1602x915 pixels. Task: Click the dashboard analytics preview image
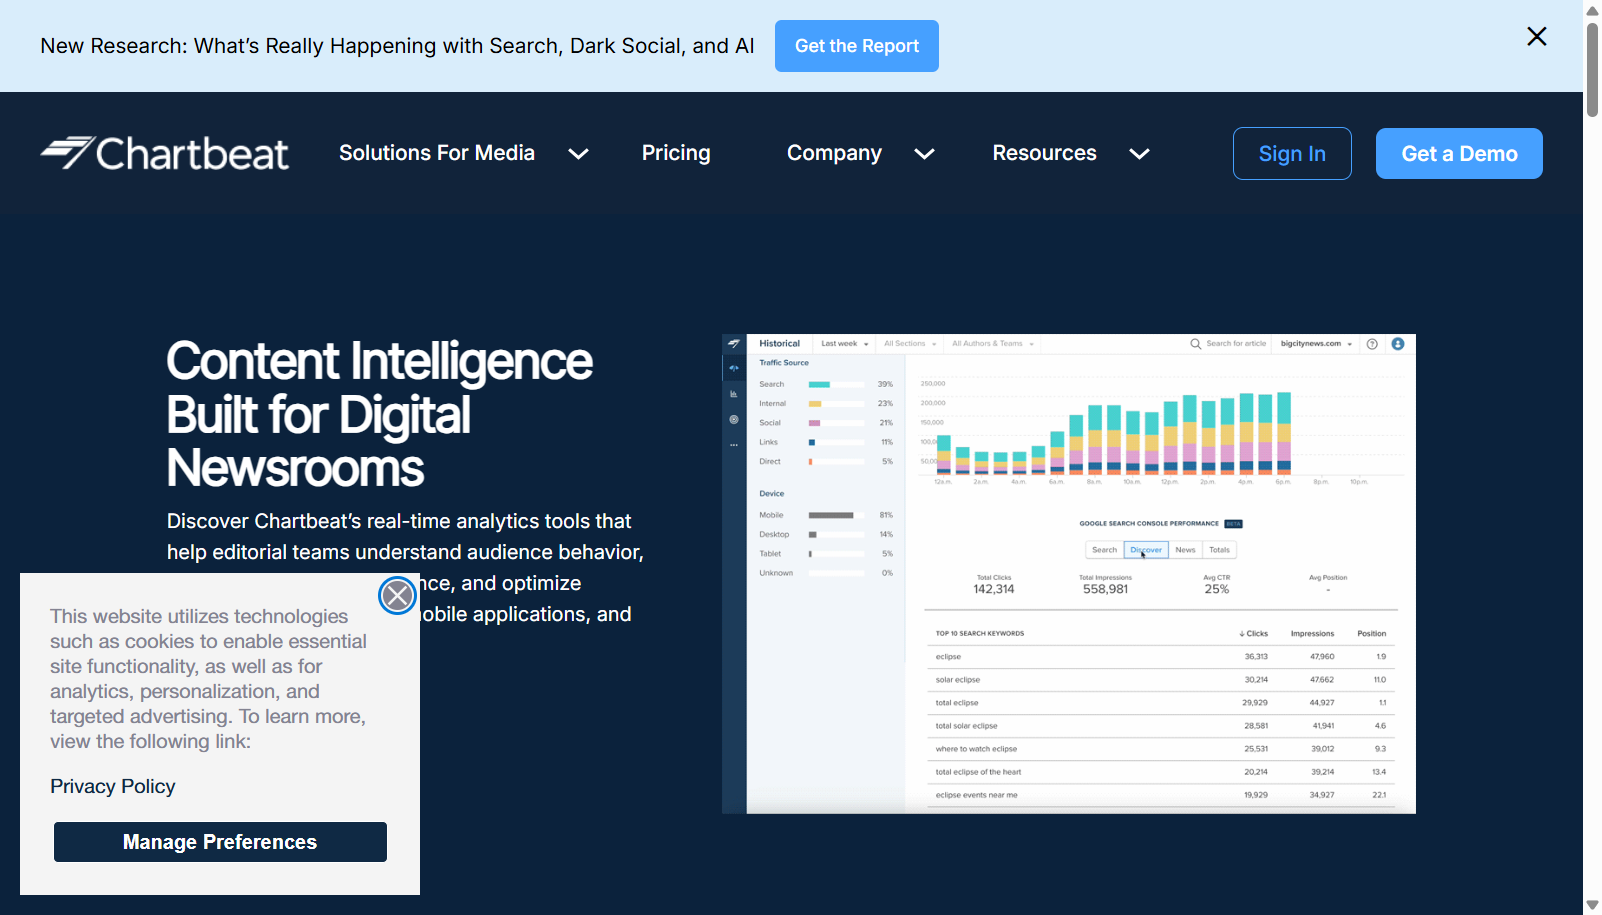(x=1069, y=574)
